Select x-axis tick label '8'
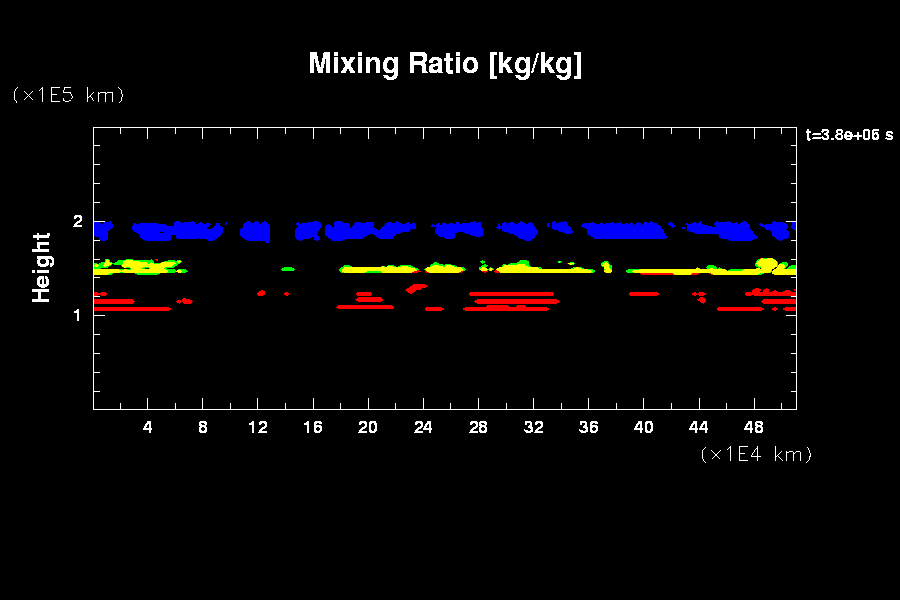The width and height of the screenshot is (900, 600). tap(203, 427)
